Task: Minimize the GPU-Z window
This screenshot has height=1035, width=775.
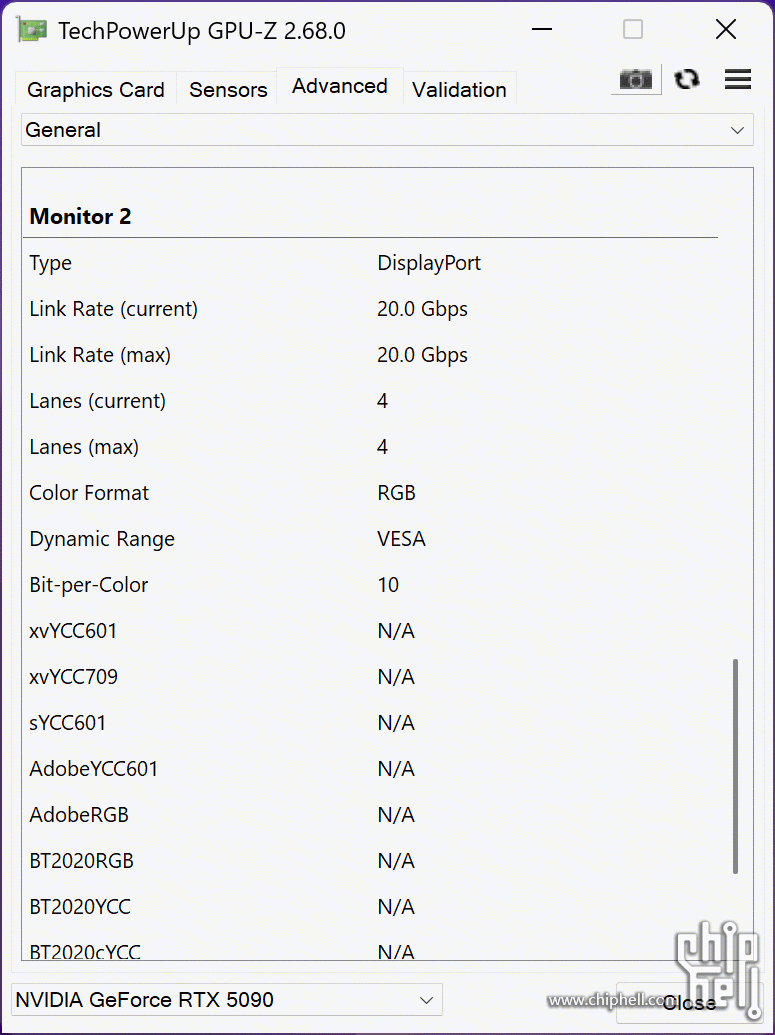Action: (x=542, y=30)
